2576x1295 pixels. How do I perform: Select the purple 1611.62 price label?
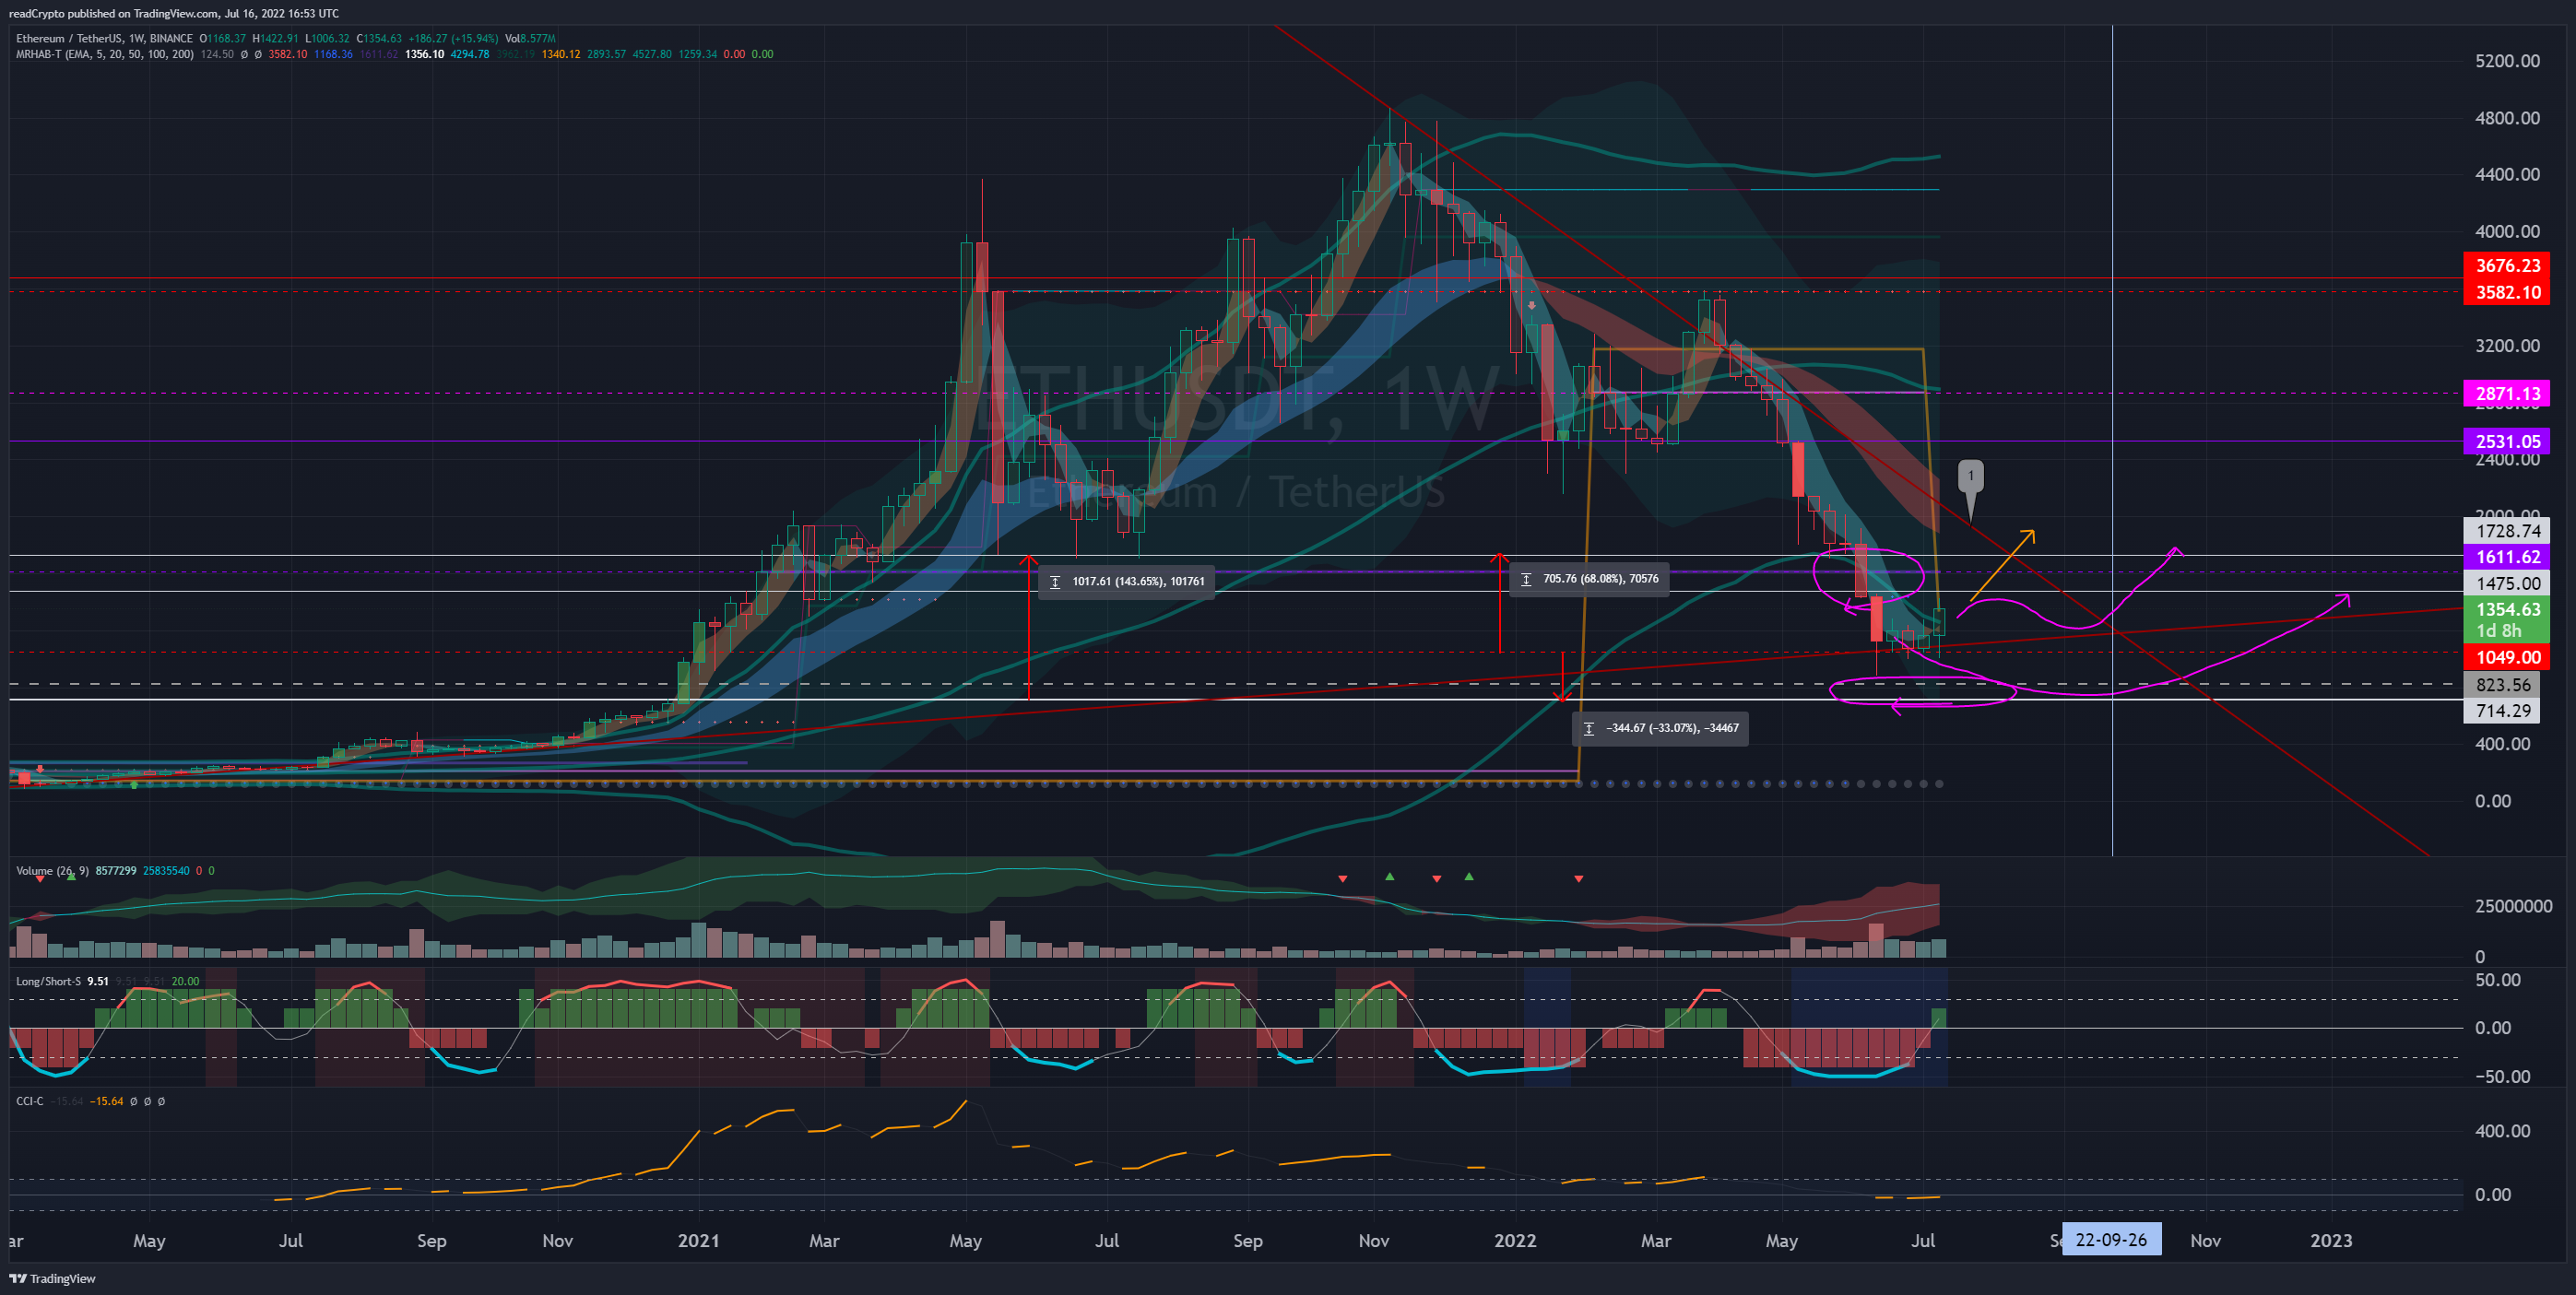(x=2506, y=558)
